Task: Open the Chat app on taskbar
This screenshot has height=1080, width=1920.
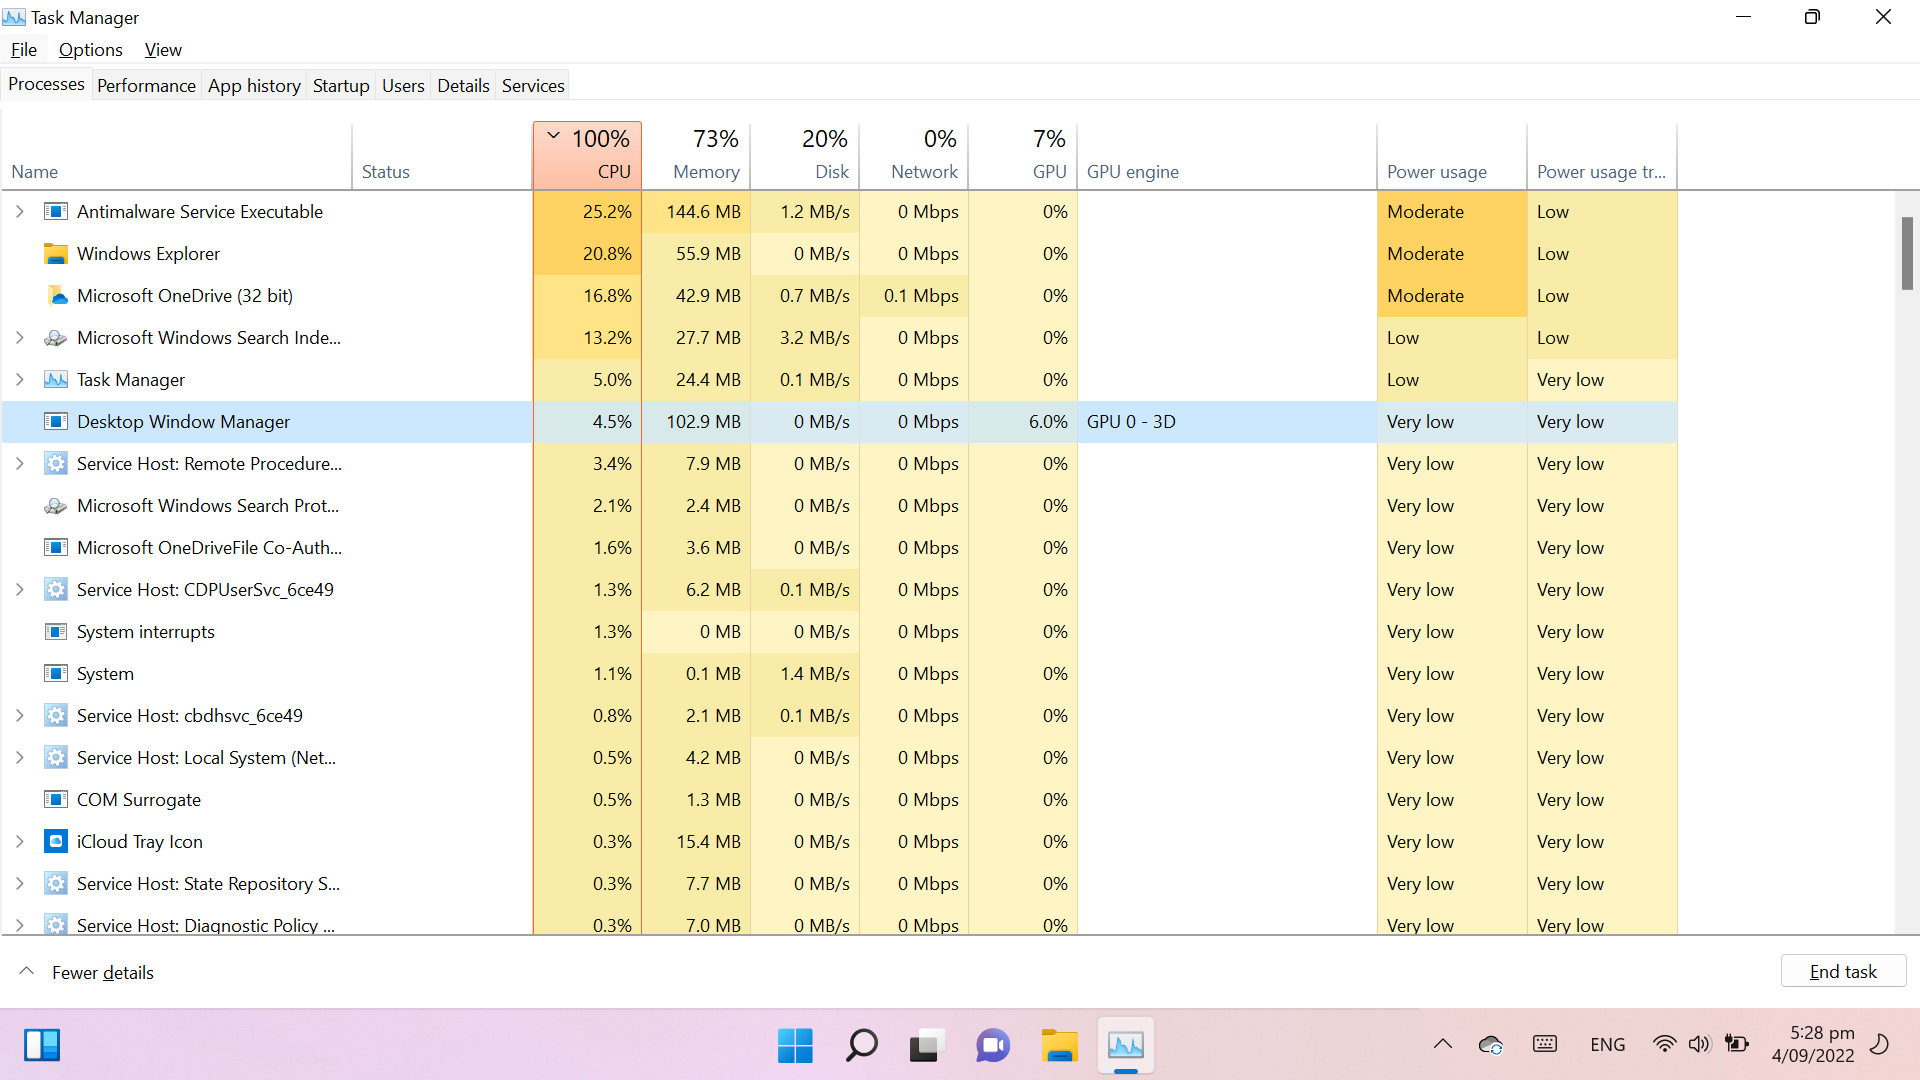Action: tap(993, 1046)
